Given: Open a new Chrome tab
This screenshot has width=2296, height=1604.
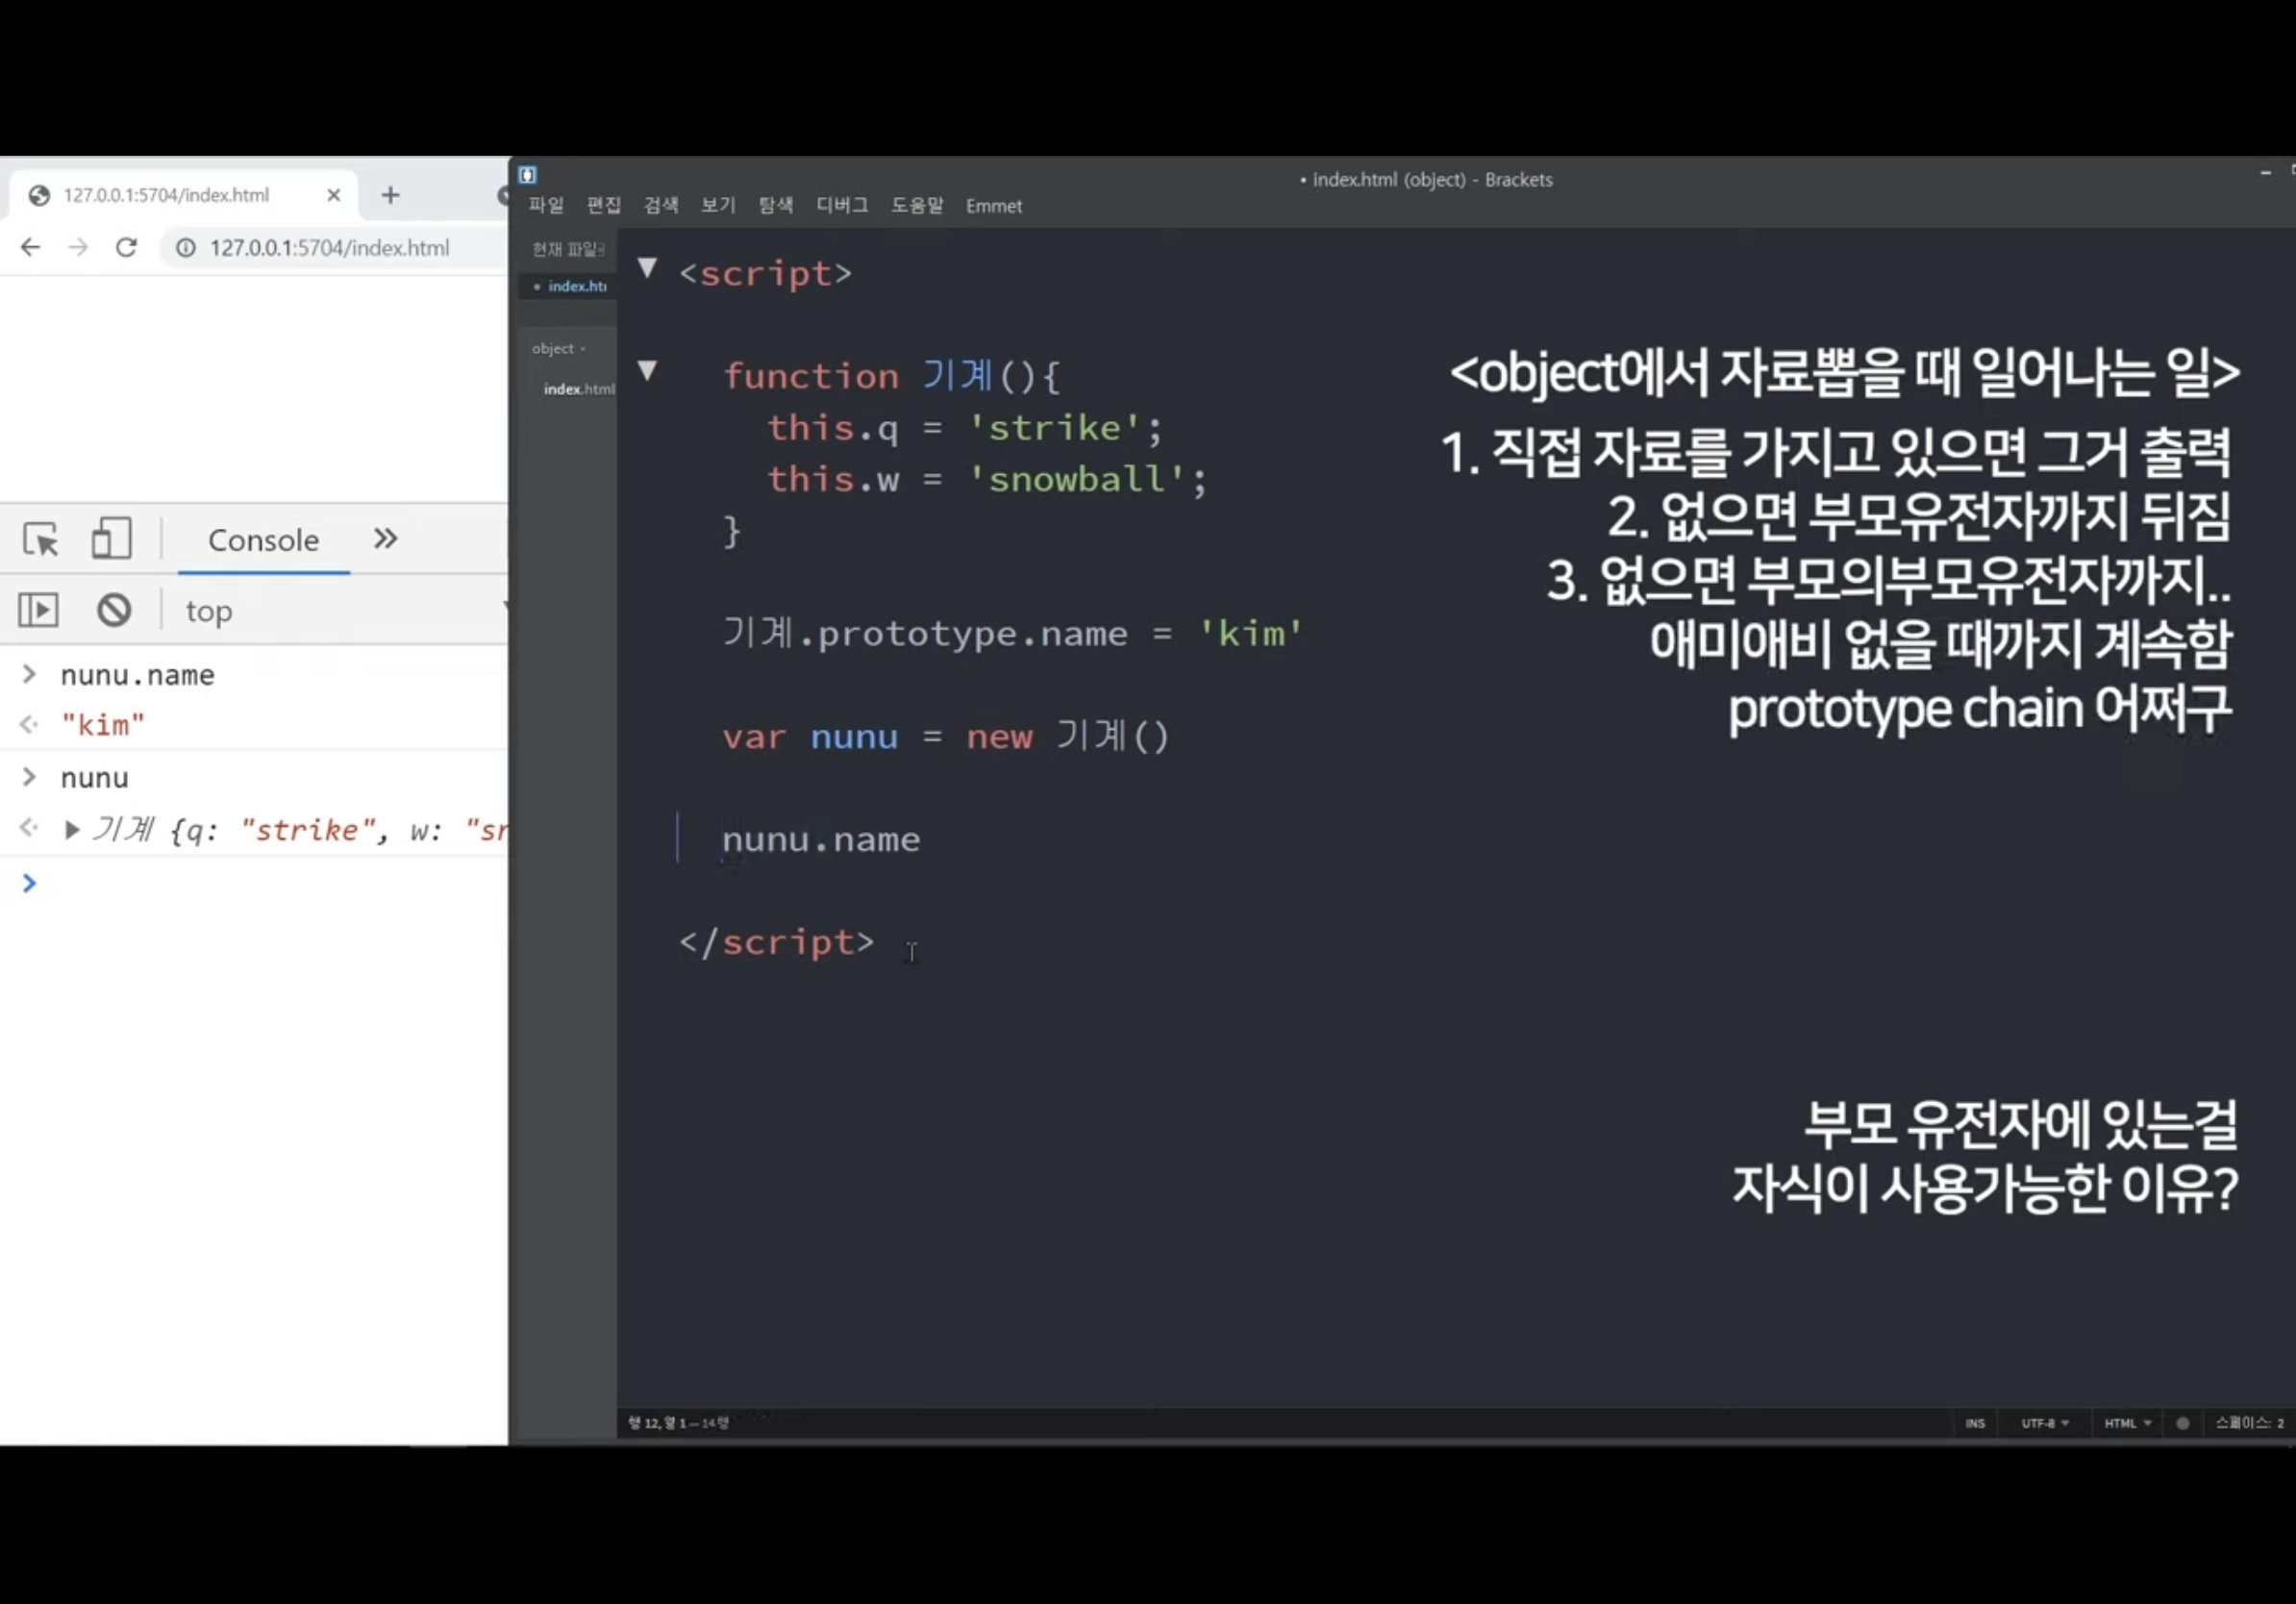Looking at the screenshot, I should coord(390,195).
